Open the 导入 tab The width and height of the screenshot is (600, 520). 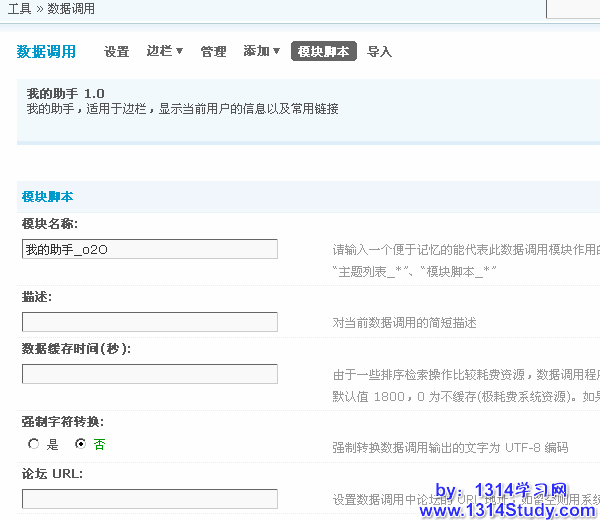(379, 52)
